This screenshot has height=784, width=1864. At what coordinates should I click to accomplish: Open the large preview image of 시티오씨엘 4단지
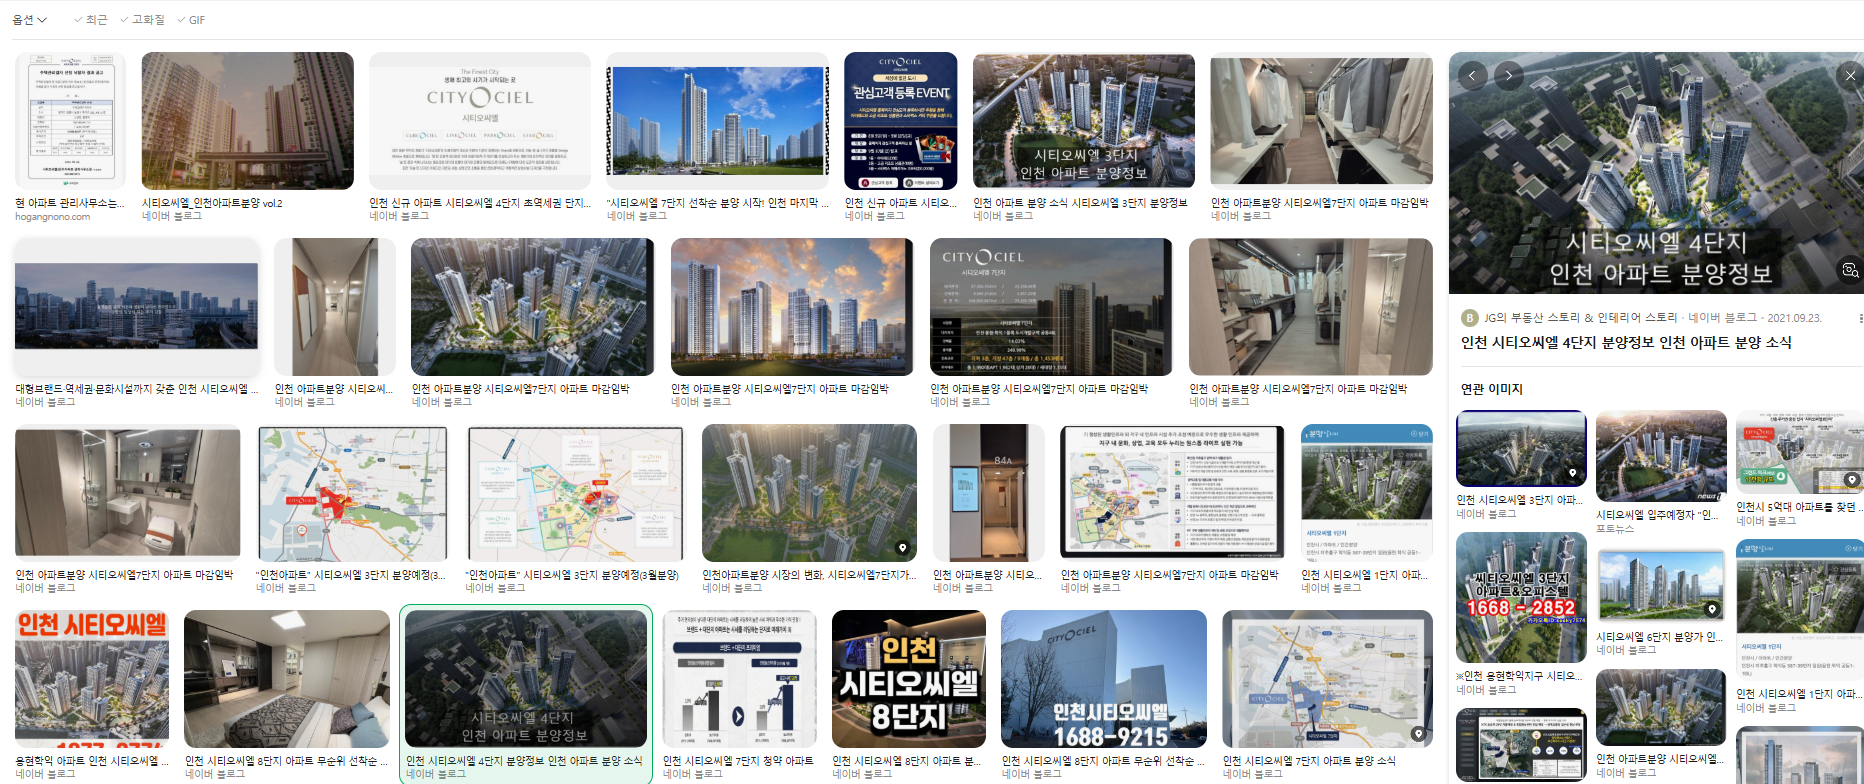[x=1656, y=173]
